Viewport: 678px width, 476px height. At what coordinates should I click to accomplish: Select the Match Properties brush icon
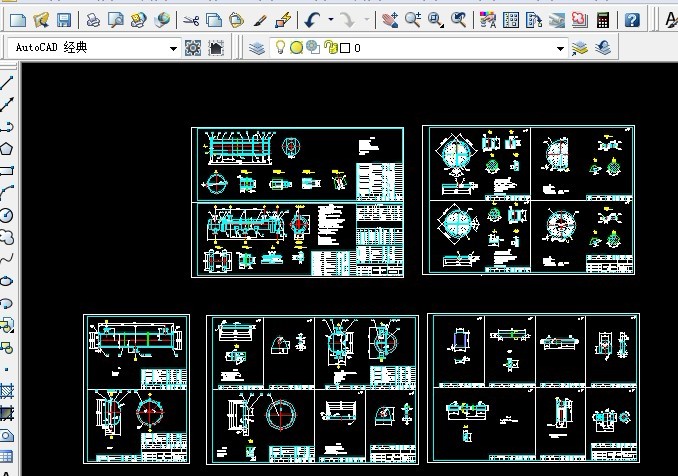point(260,20)
